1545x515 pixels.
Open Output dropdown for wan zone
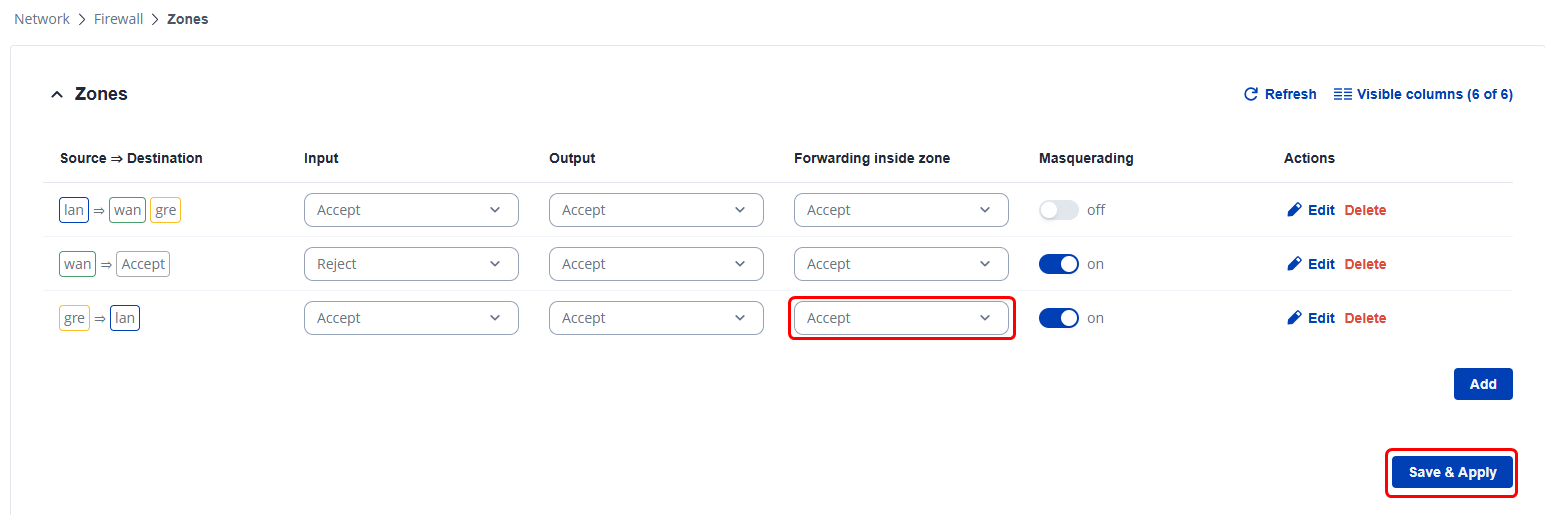click(x=656, y=264)
